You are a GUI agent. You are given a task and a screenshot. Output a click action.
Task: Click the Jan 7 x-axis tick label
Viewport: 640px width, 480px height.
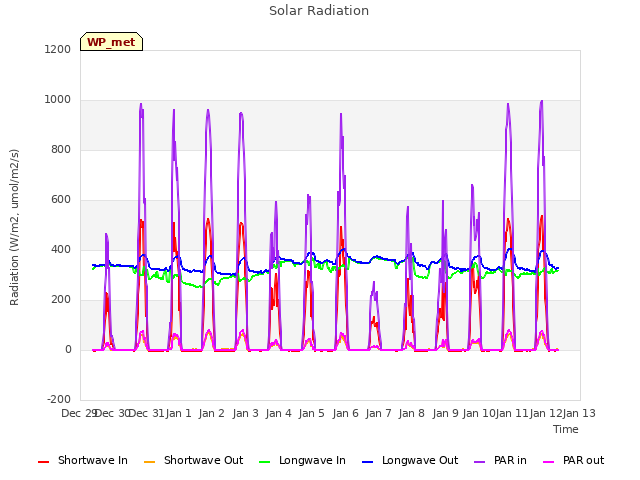(x=378, y=413)
